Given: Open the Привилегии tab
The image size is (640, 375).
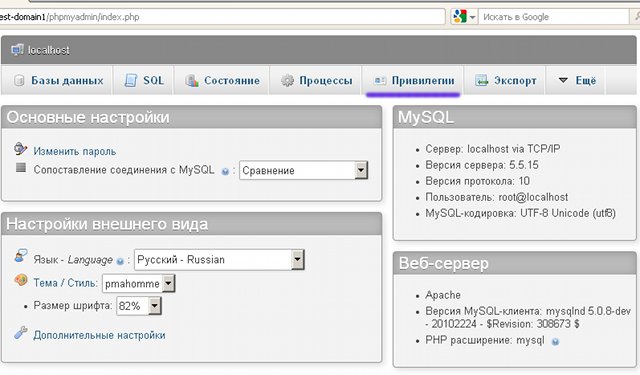Looking at the screenshot, I should click(413, 80).
